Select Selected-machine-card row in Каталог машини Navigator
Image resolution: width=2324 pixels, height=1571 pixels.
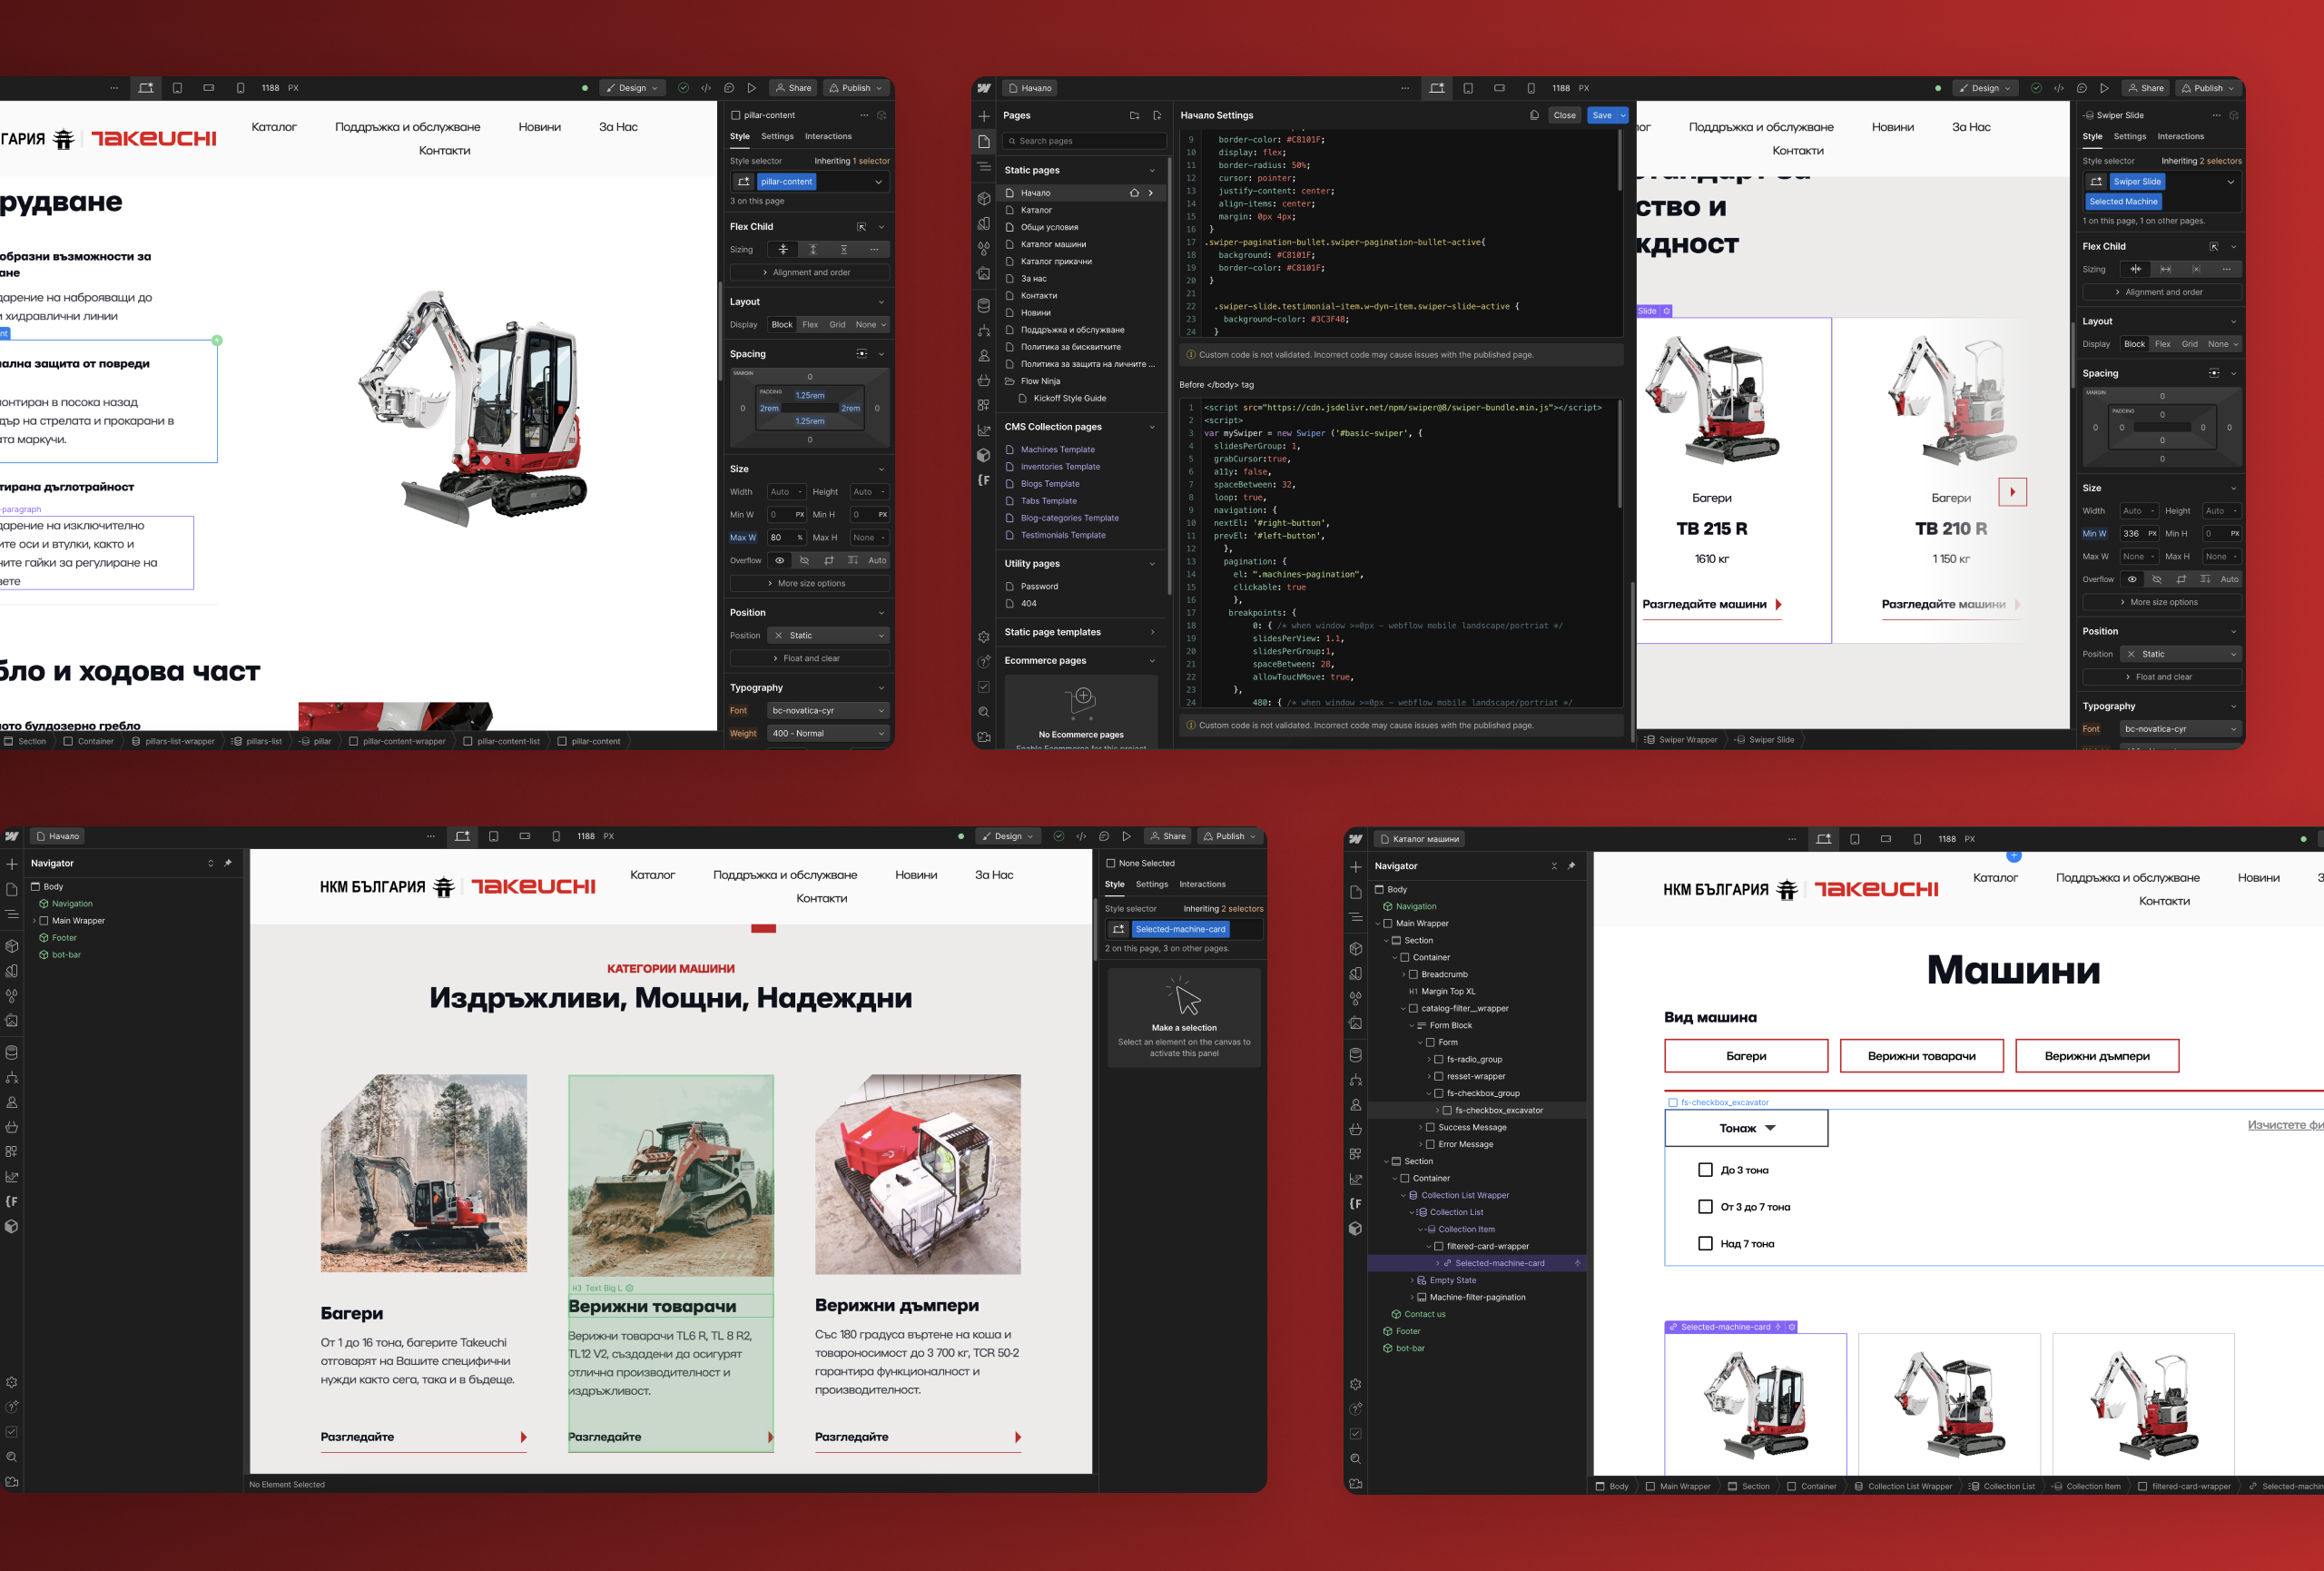(x=1476, y=1263)
